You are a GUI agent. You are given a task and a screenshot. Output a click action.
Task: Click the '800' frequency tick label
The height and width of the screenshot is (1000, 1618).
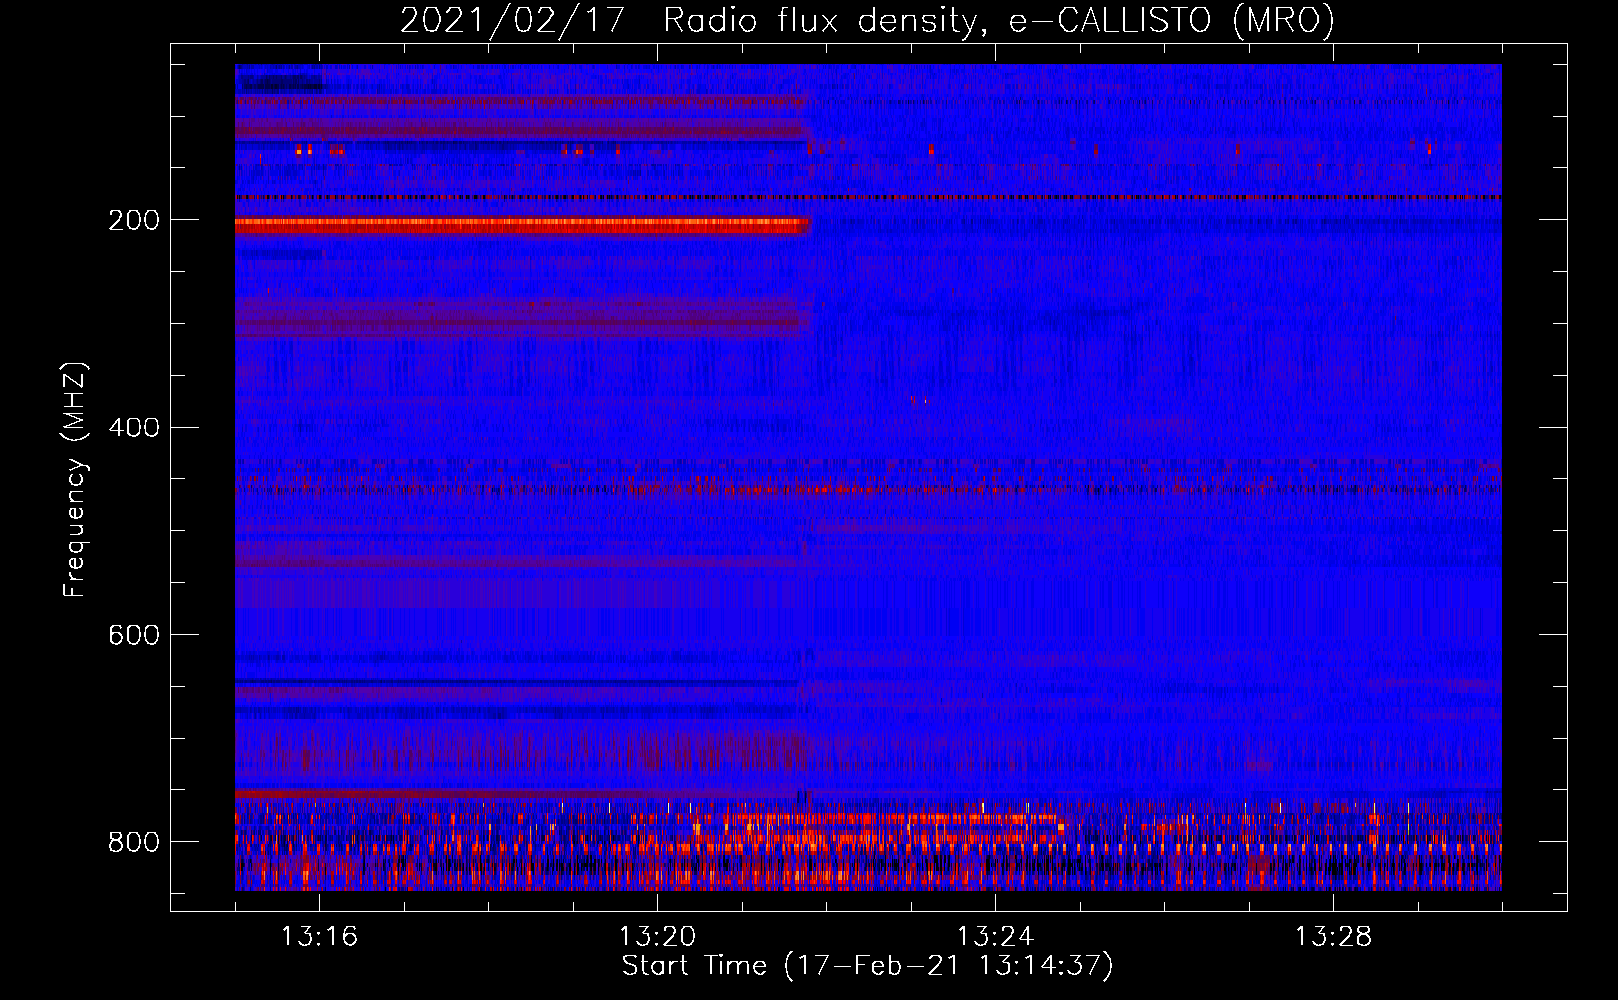click(x=133, y=842)
